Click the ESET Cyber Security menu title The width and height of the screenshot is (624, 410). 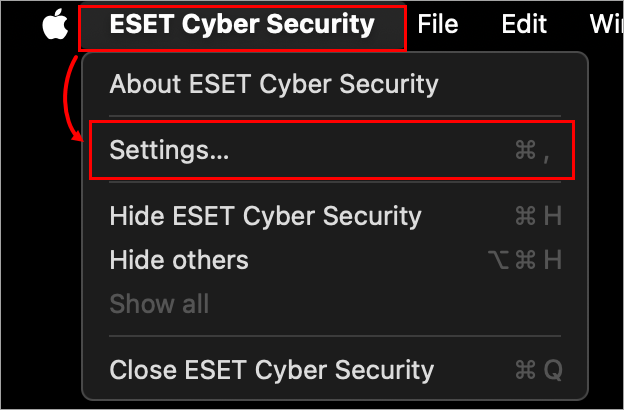click(242, 24)
